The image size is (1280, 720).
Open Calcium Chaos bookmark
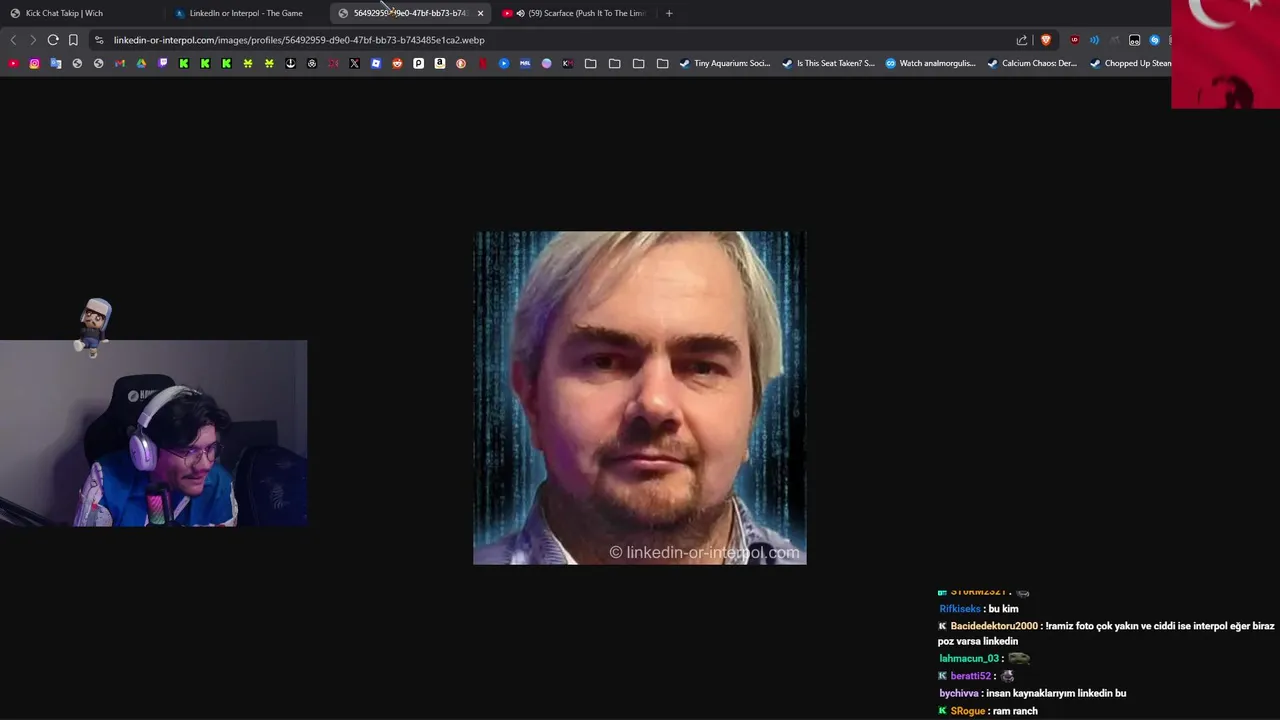coord(1033,63)
